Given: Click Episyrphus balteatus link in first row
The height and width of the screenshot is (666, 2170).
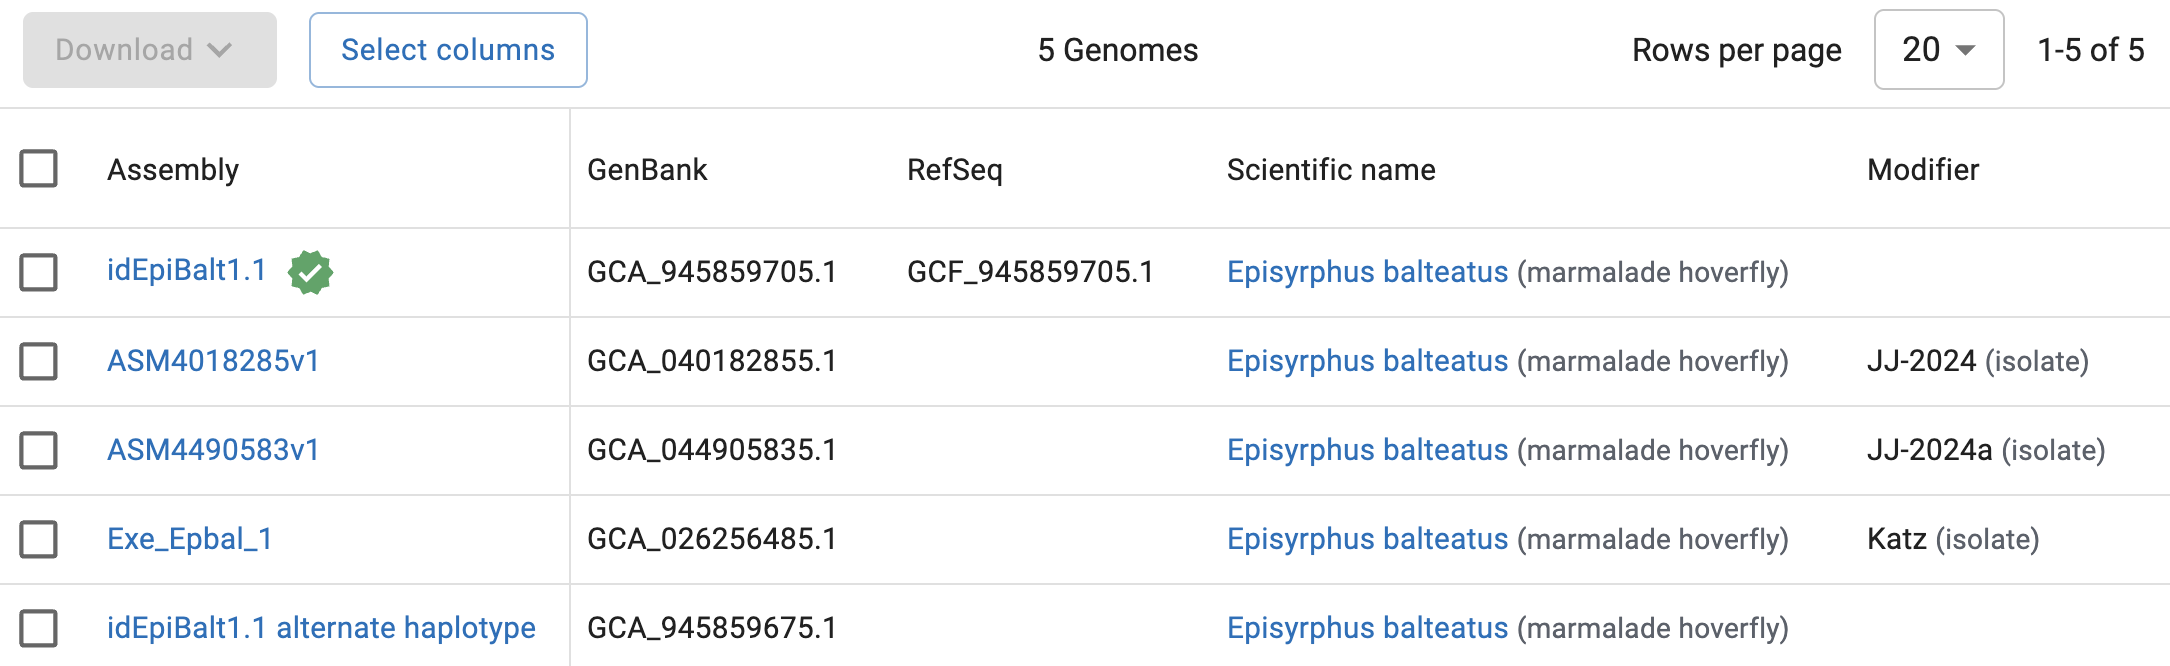Looking at the screenshot, I should coord(1367,272).
